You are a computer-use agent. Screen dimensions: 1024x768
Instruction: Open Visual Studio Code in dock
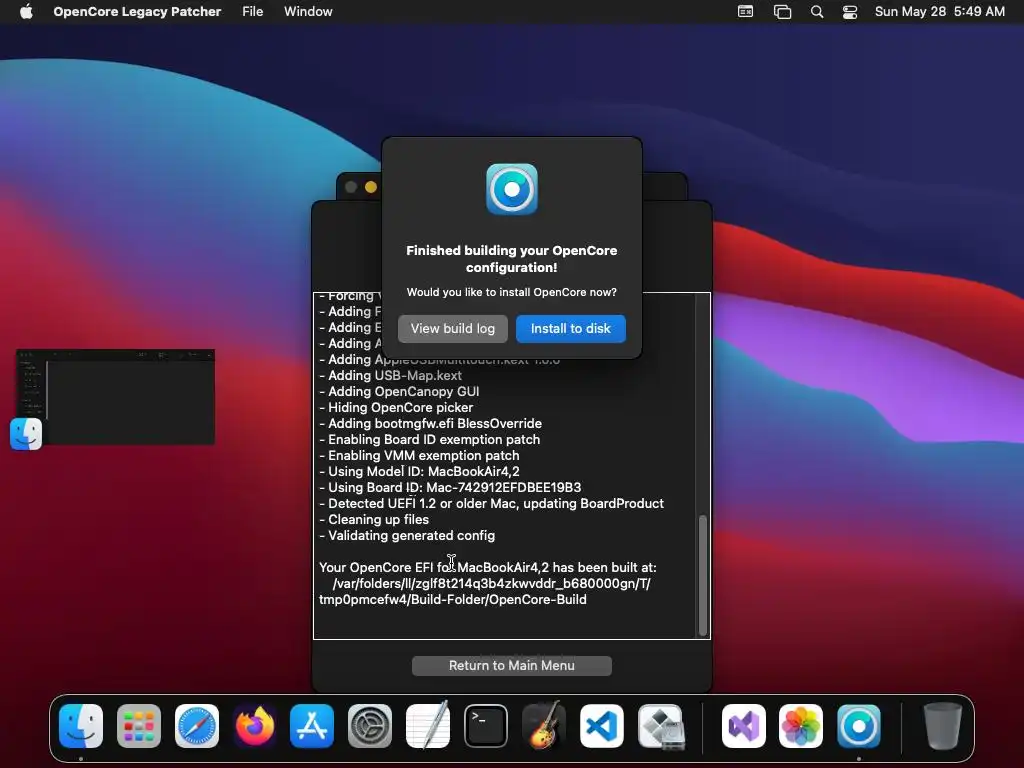coord(601,726)
